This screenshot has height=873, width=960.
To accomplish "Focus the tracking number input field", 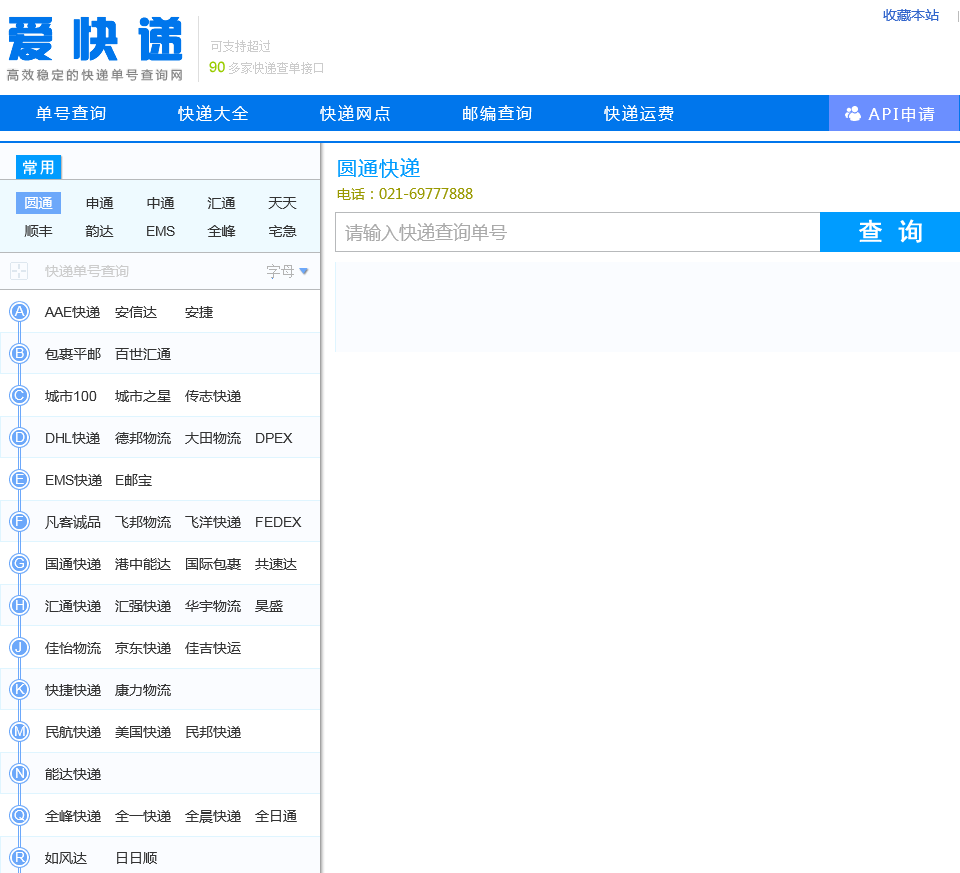I will (577, 233).
